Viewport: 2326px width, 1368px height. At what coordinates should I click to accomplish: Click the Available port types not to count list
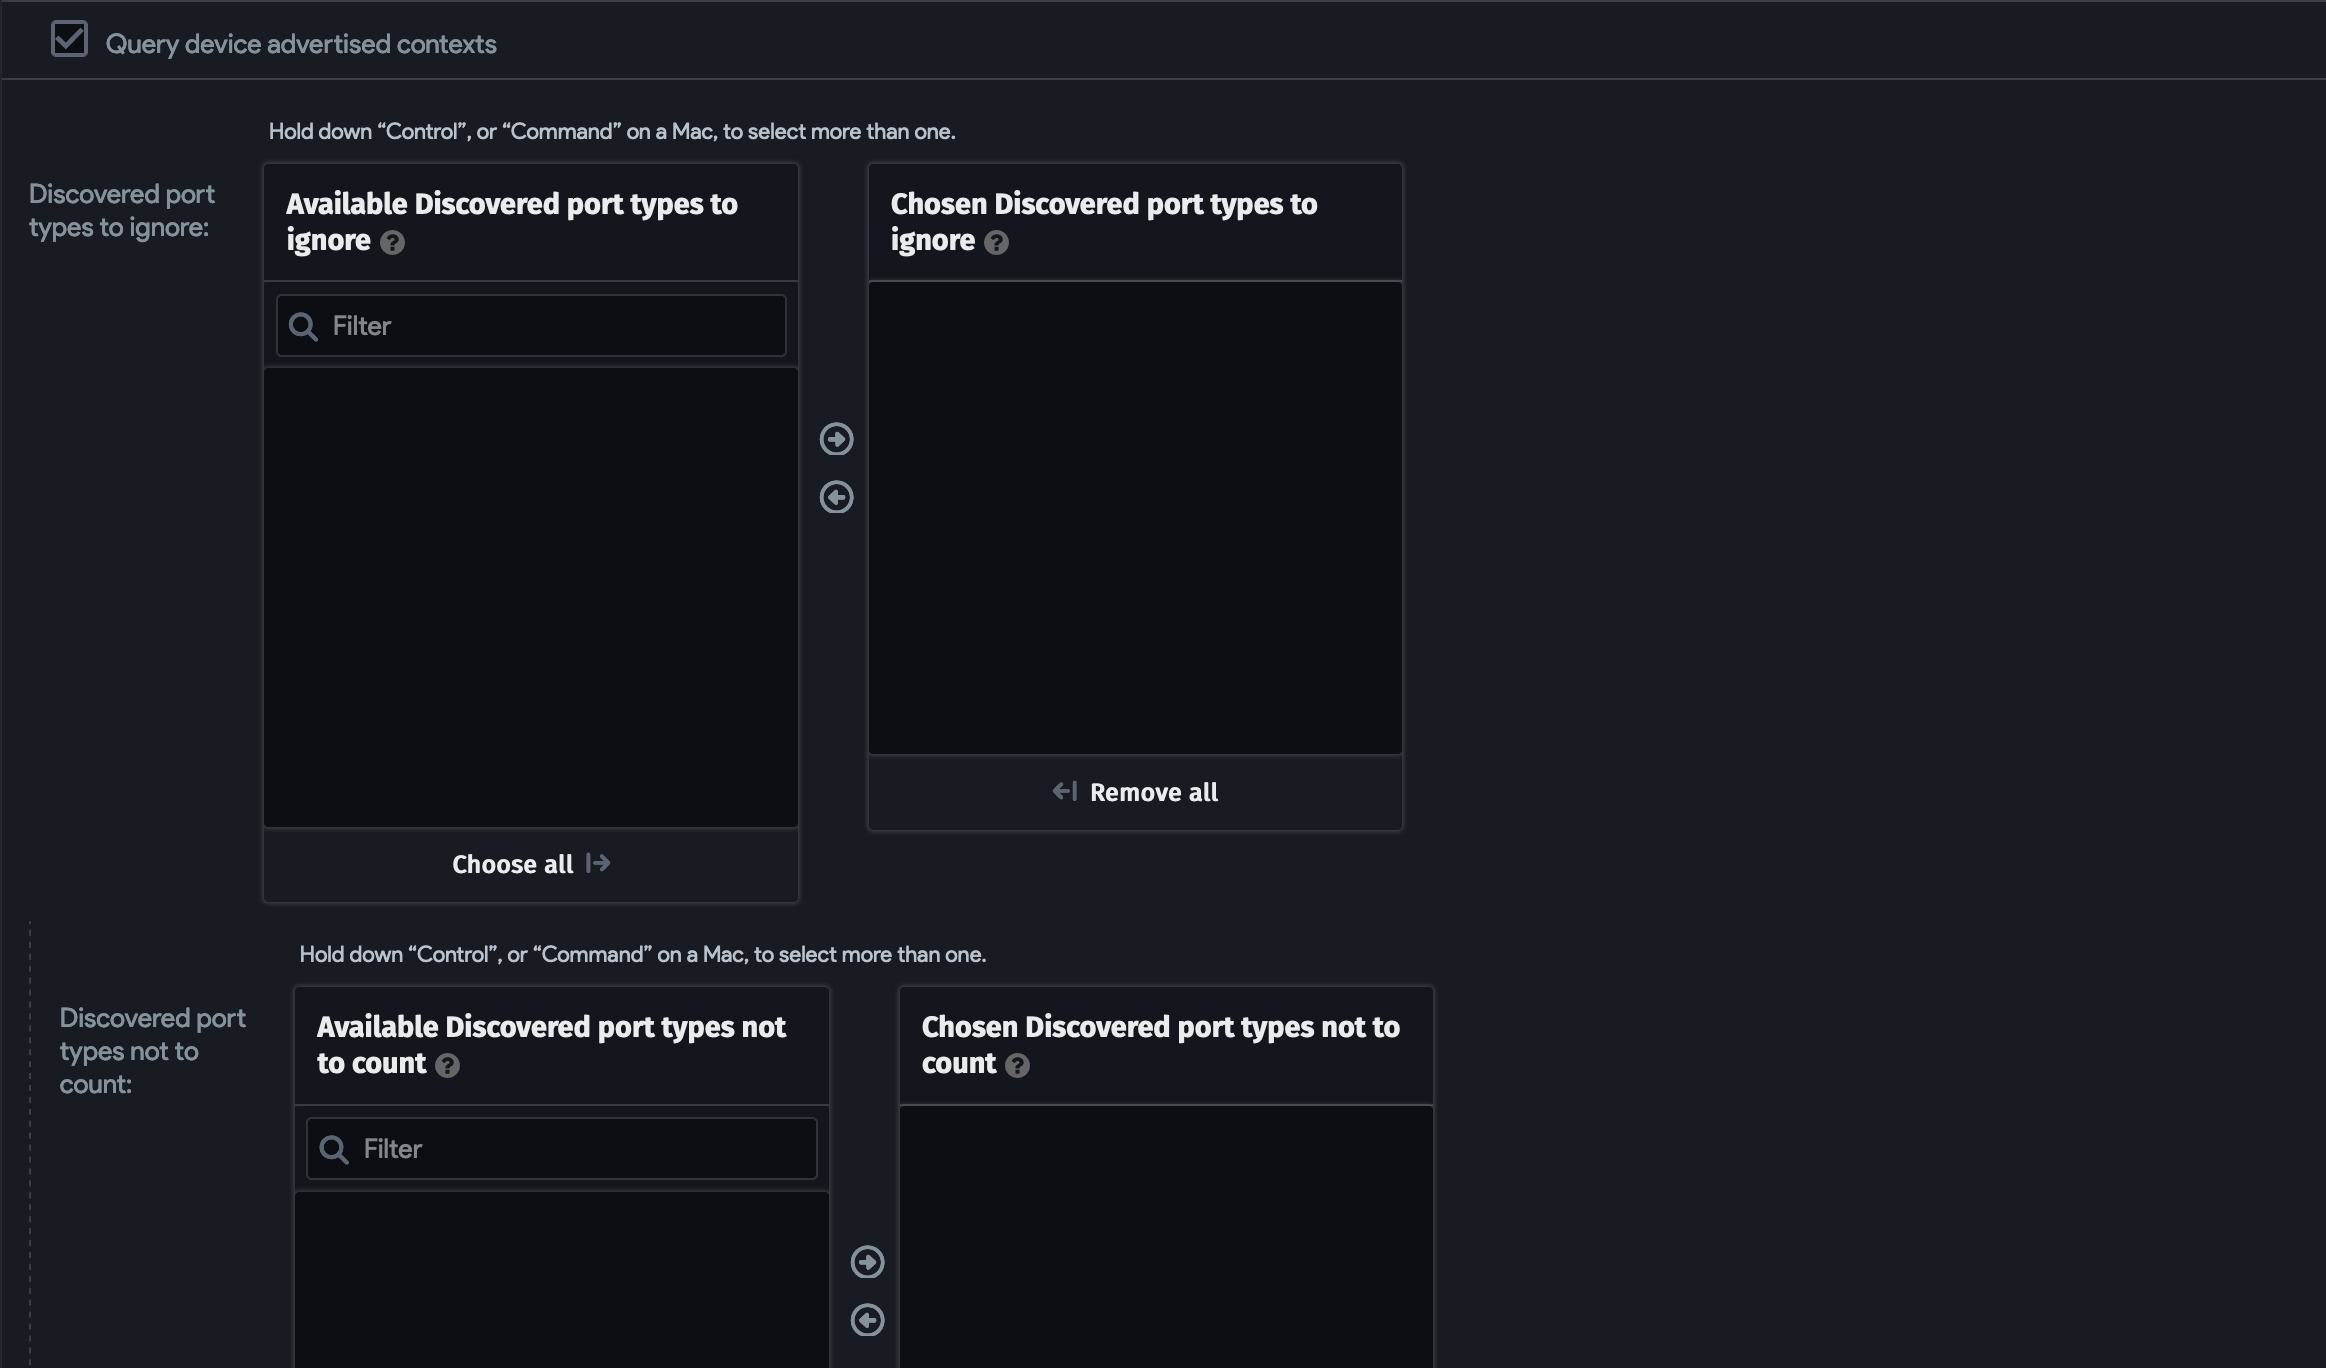561,1280
